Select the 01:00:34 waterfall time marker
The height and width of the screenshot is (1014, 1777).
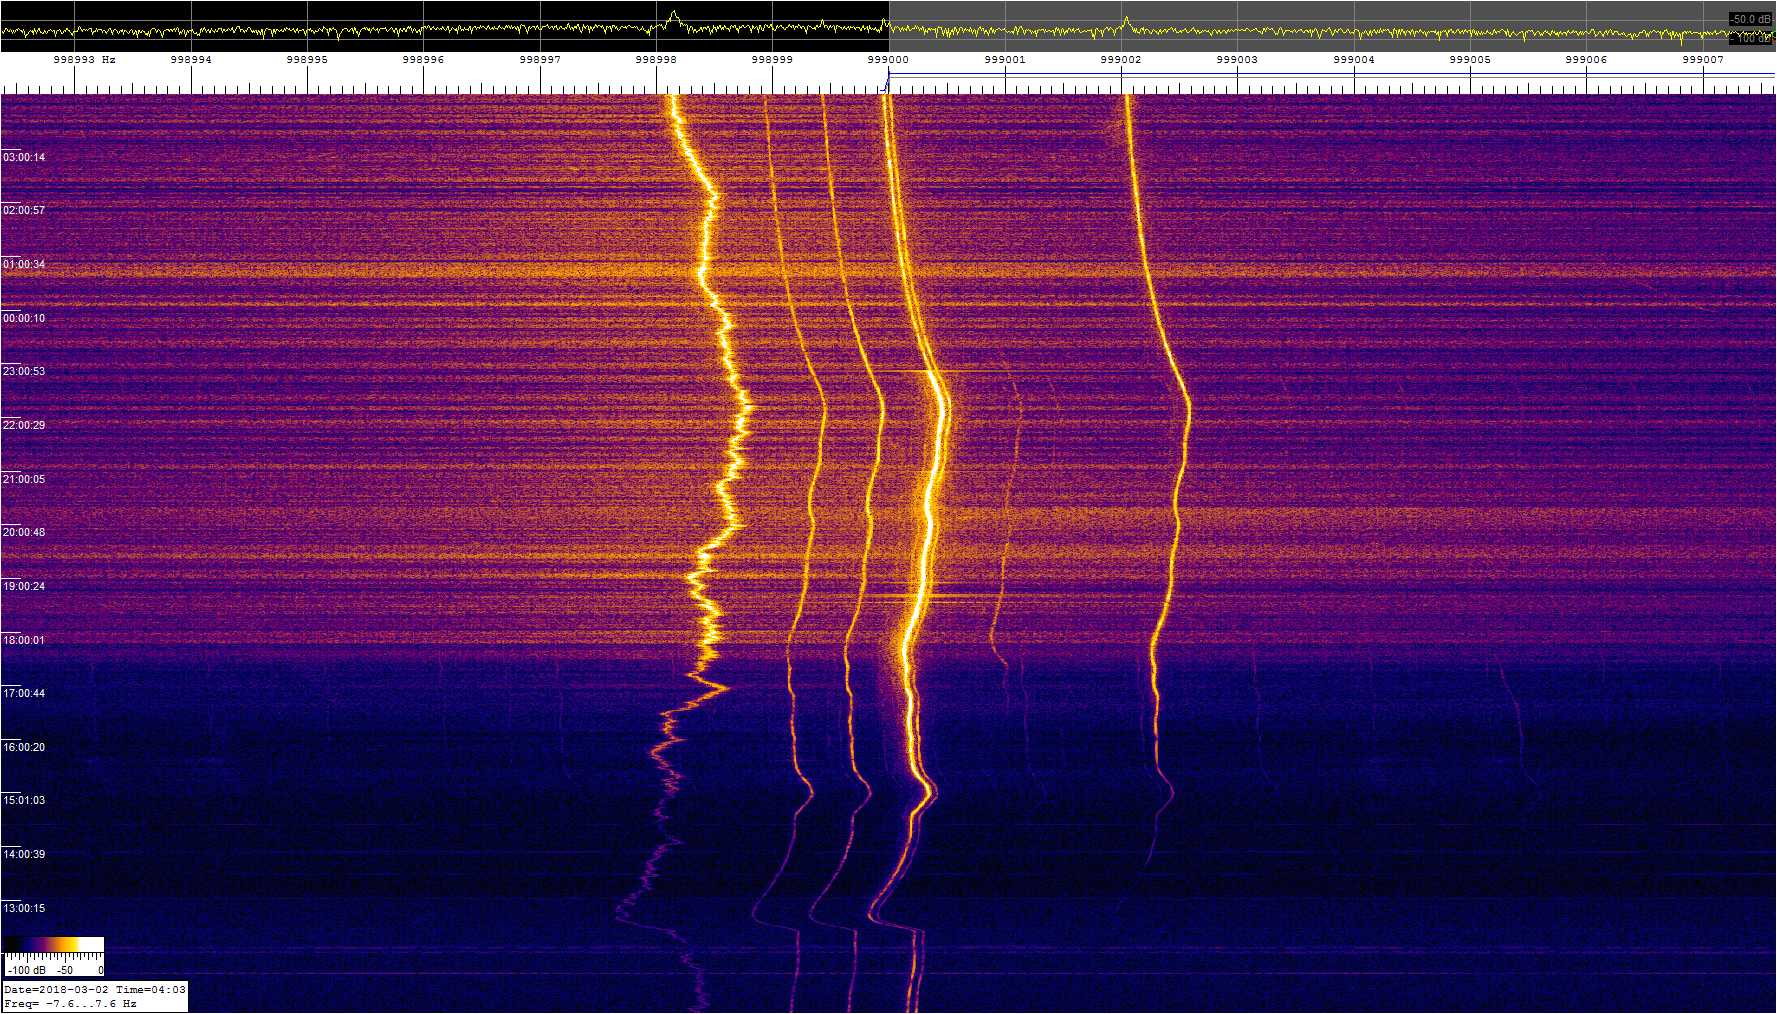click(x=24, y=265)
